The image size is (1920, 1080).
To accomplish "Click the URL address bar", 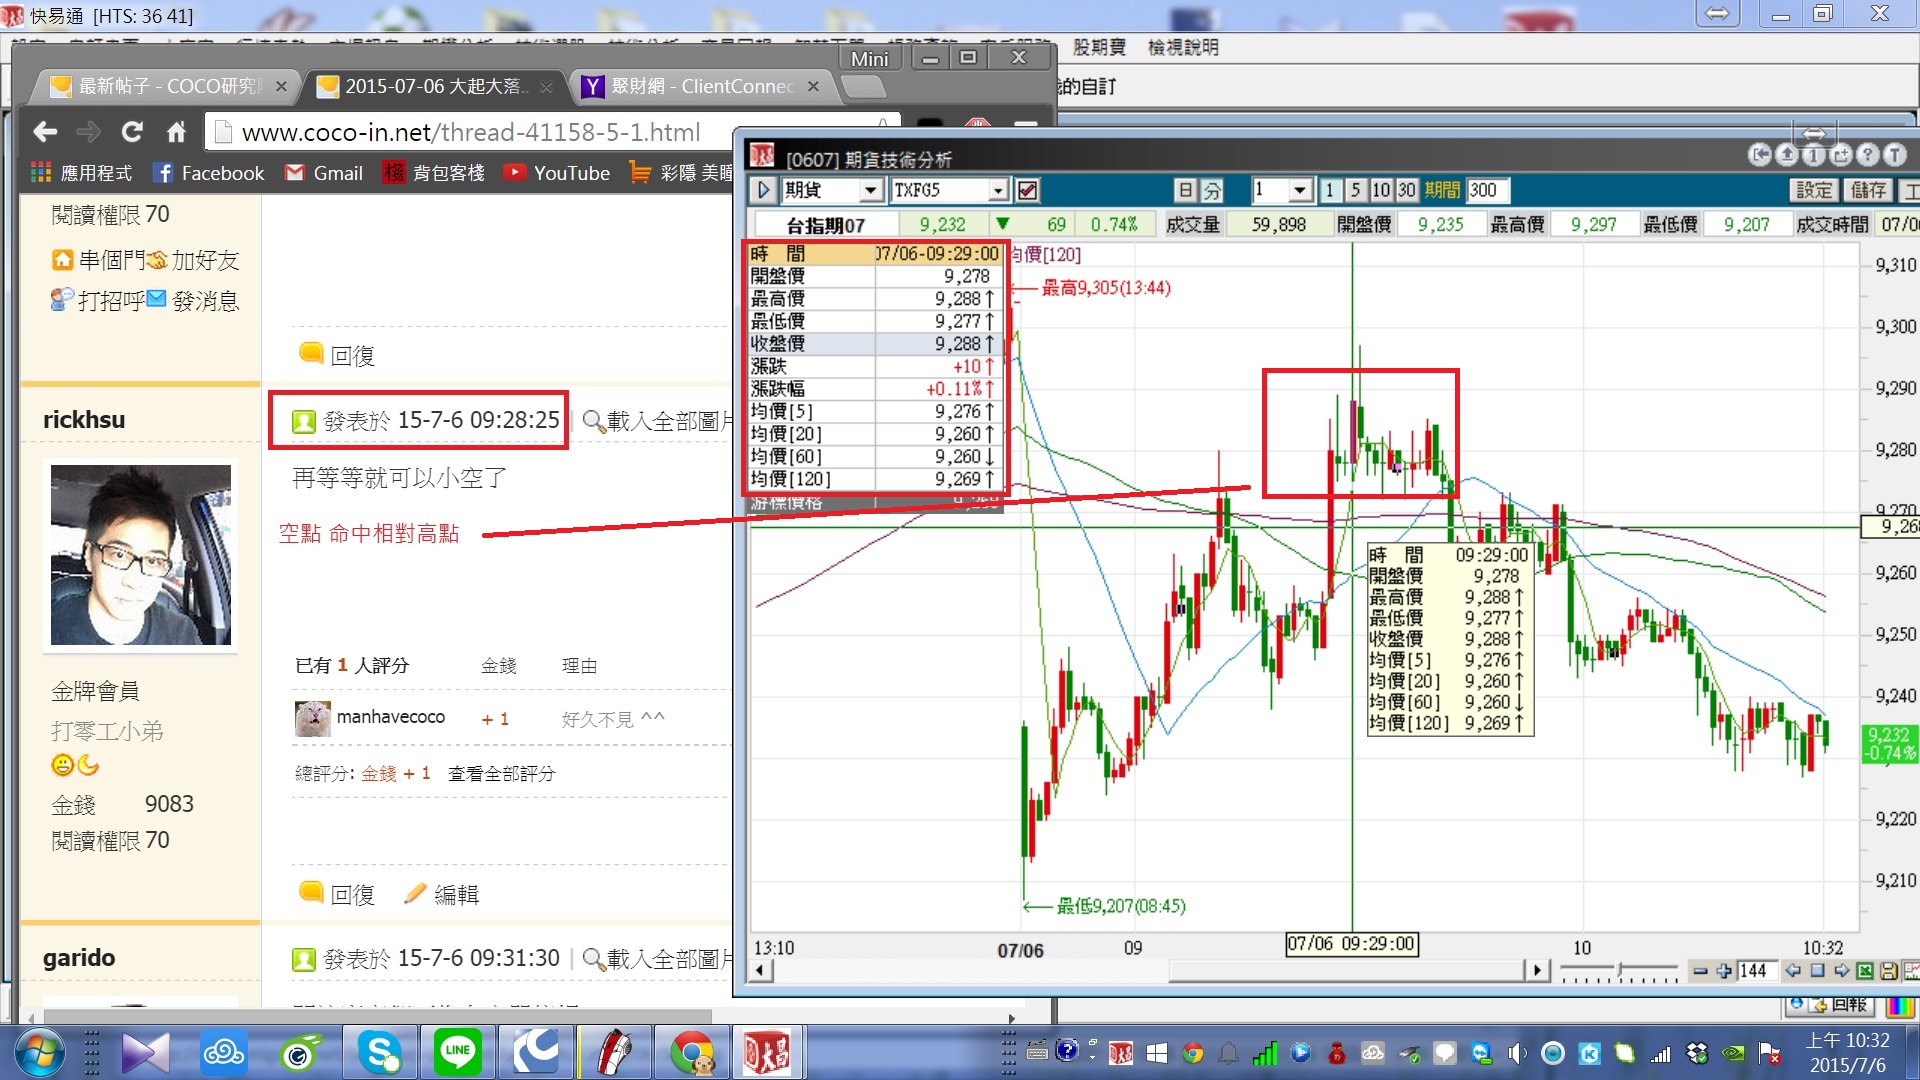I will [550, 132].
